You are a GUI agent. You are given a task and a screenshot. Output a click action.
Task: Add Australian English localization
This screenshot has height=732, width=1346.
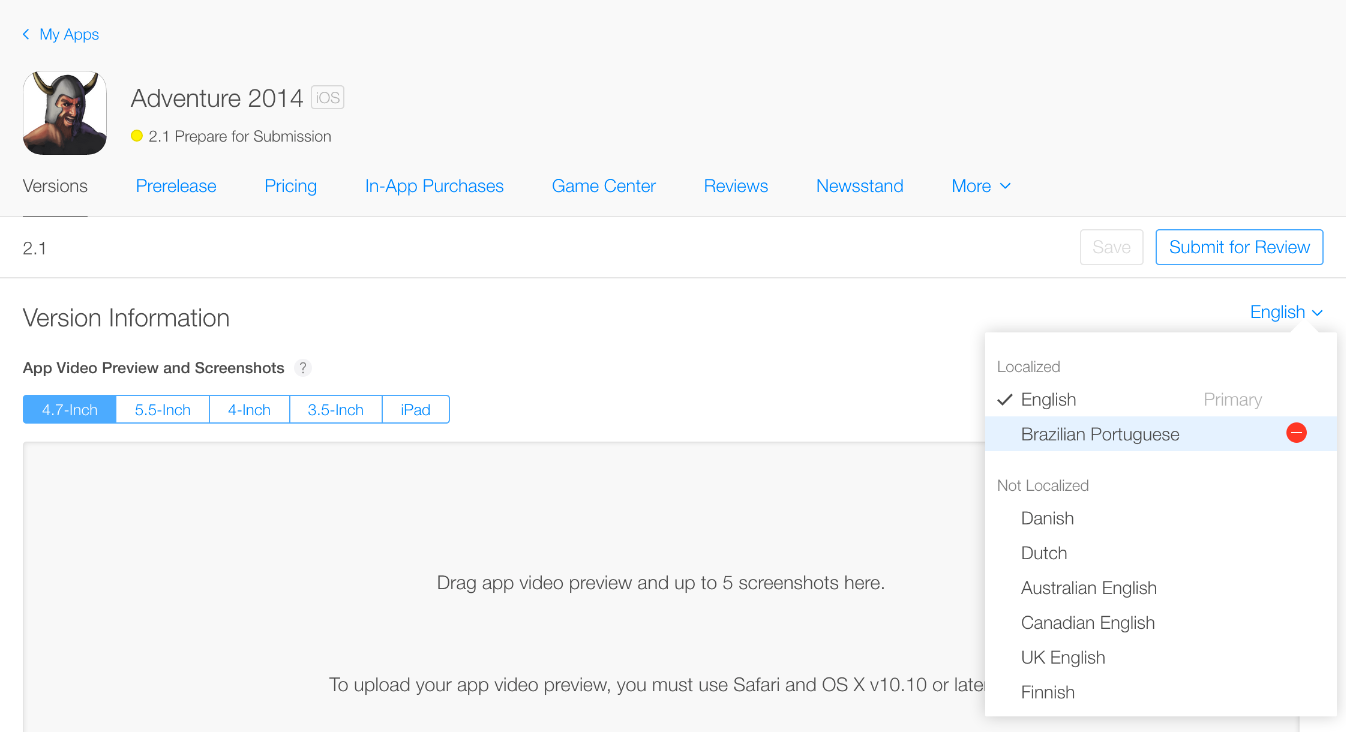pyautogui.click(x=1160, y=588)
